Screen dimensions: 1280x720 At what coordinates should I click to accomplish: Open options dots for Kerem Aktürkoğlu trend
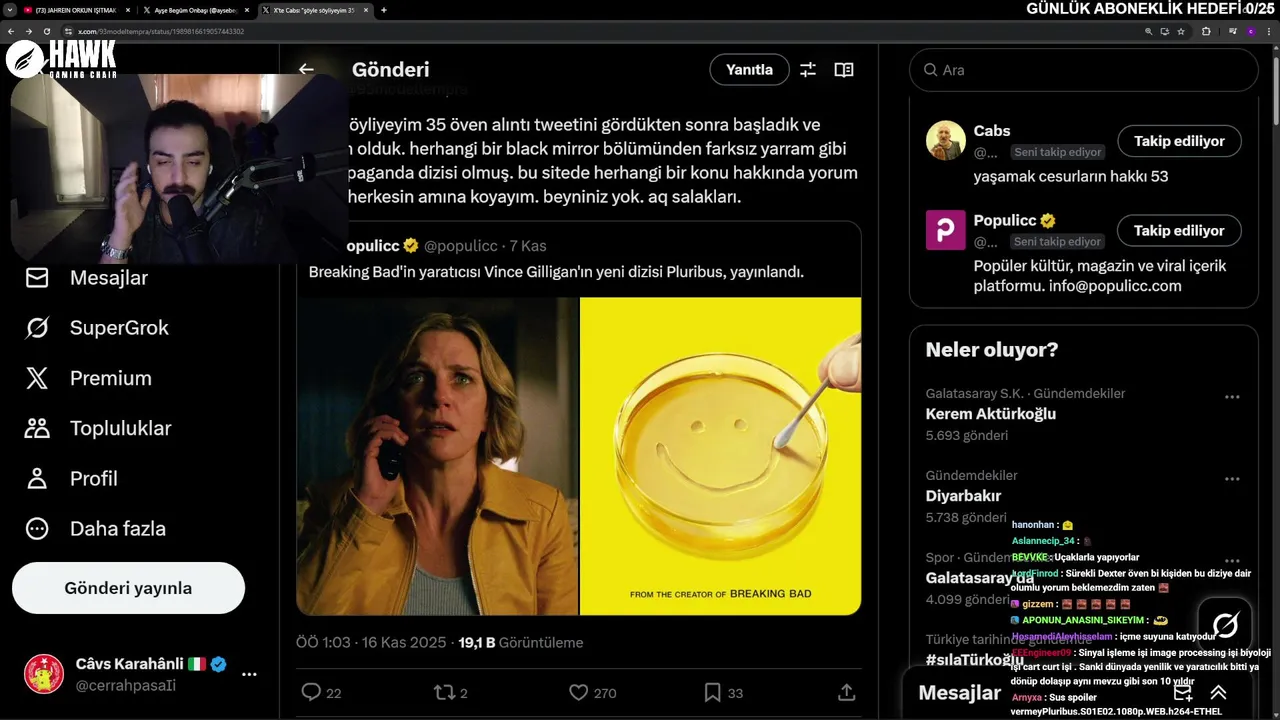point(1232,397)
